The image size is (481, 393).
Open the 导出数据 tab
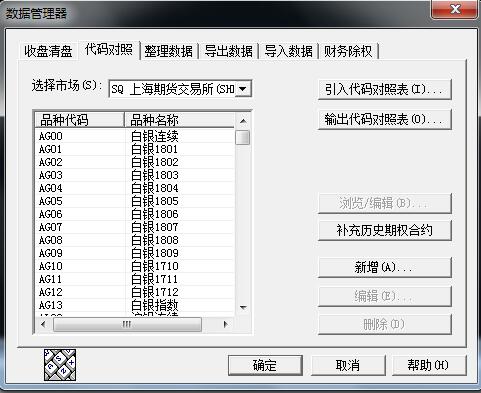tap(229, 51)
